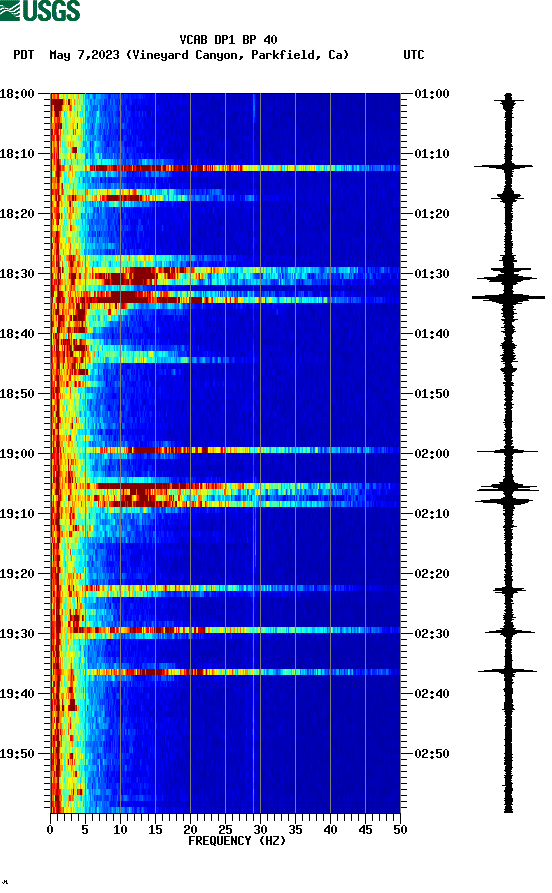
Task: Click the seismogram spike near 02:30 UTC
Action: click(x=509, y=632)
